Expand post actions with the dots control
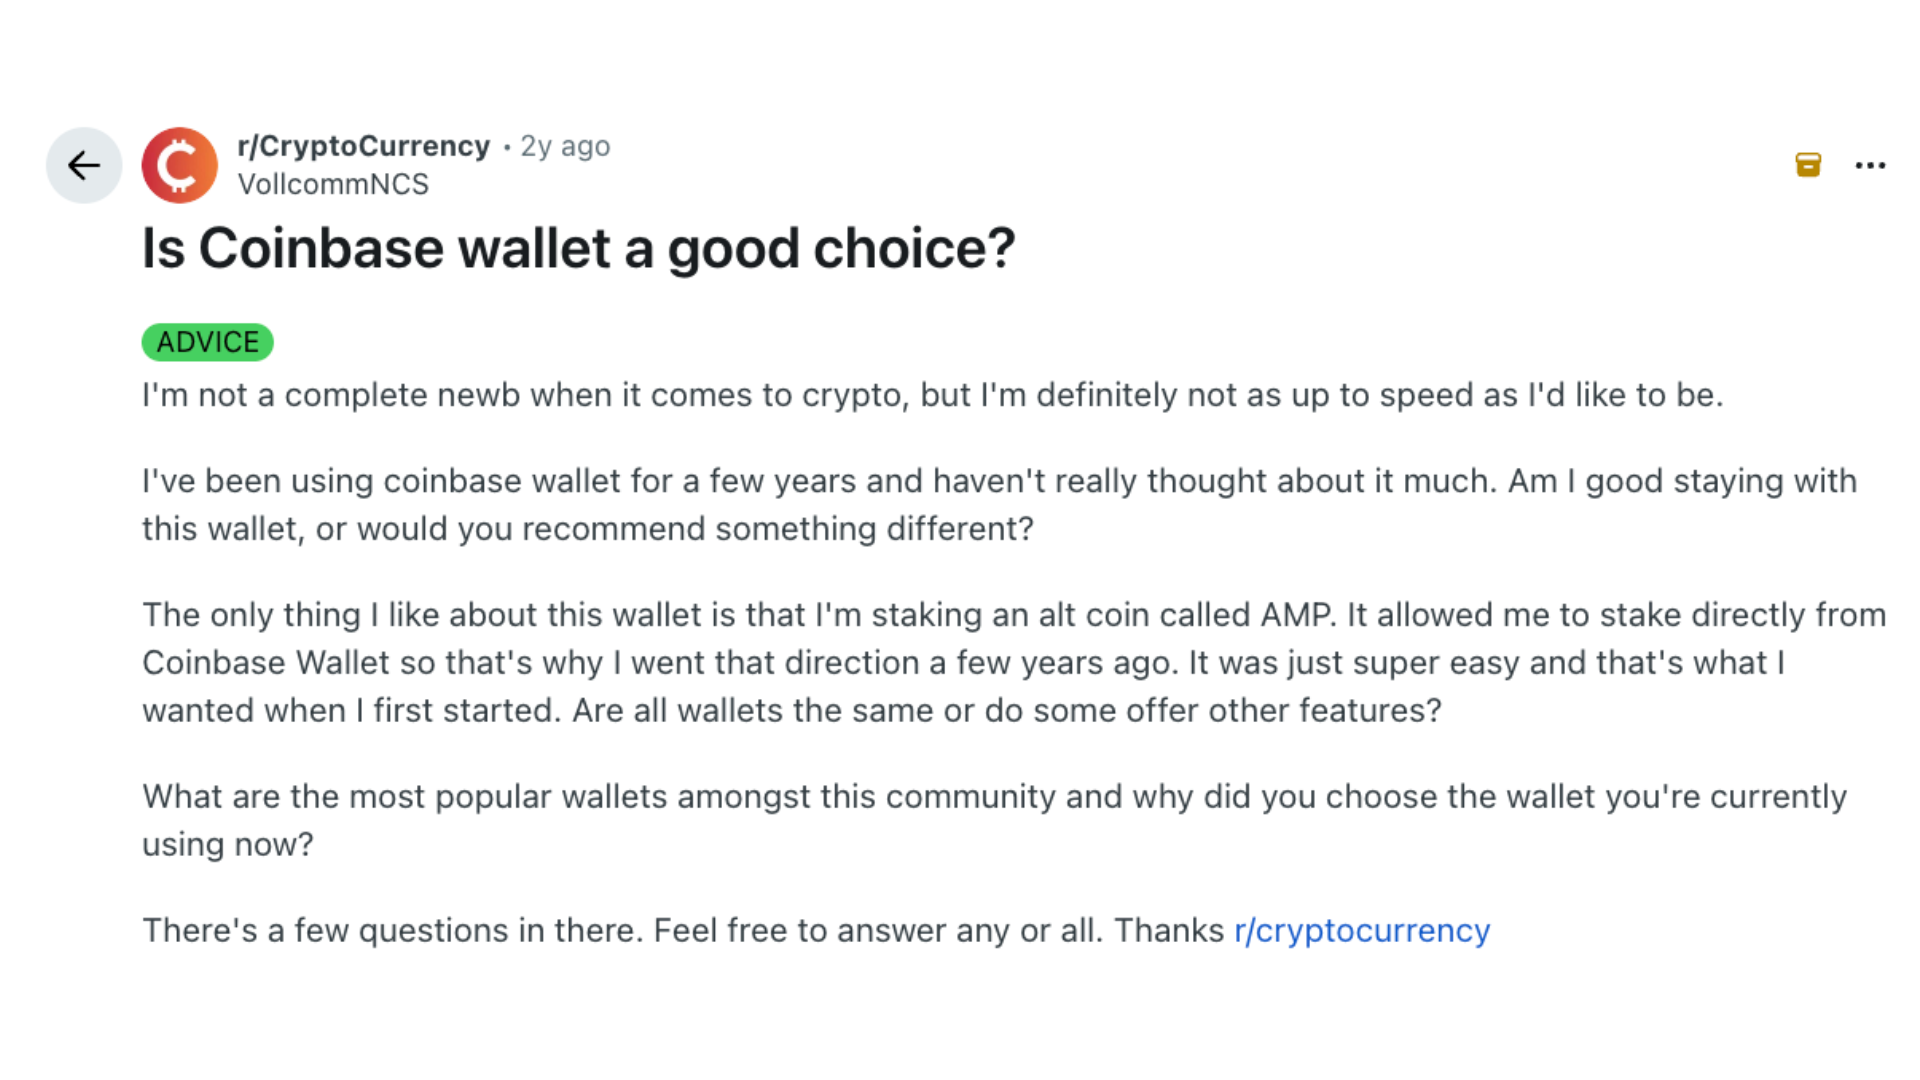This screenshot has height=1080, width=1920. tap(1870, 165)
